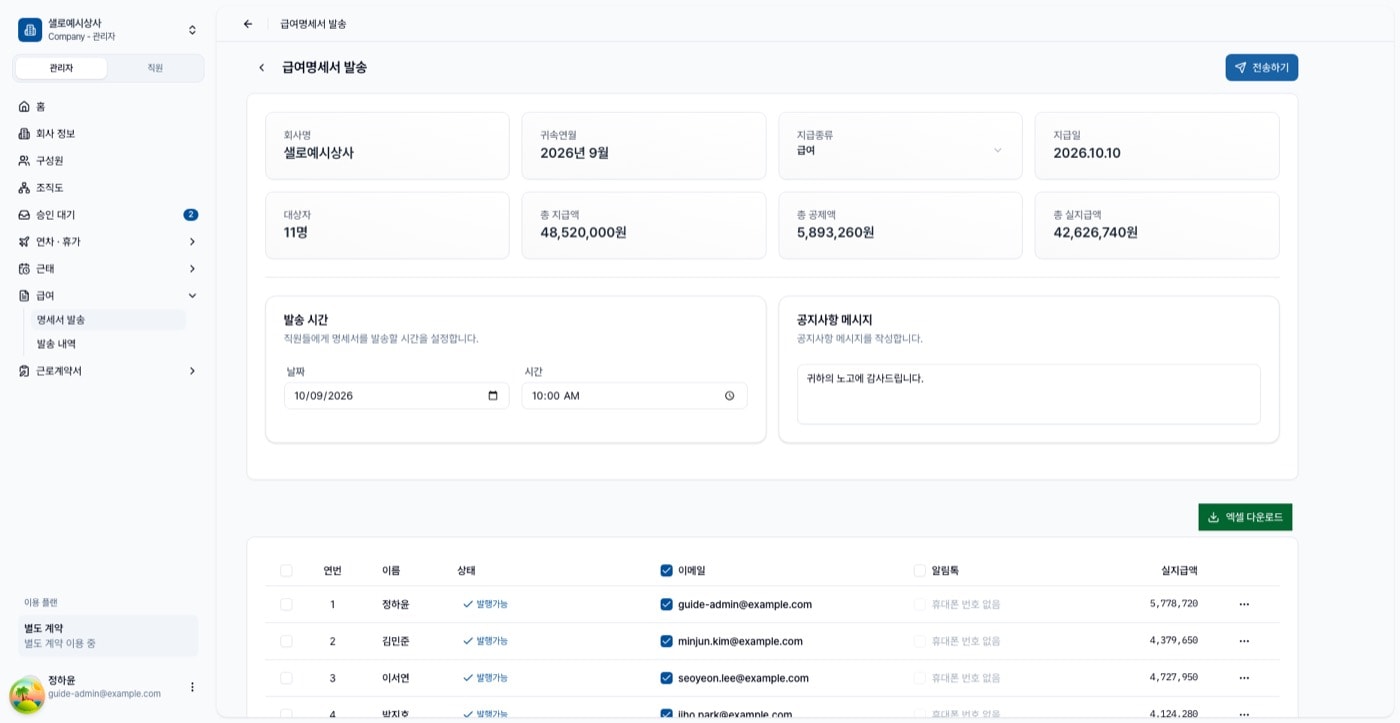Click the 홈 home icon in sidebar
Viewport: 1400px width, 723px height.
[x=24, y=106]
